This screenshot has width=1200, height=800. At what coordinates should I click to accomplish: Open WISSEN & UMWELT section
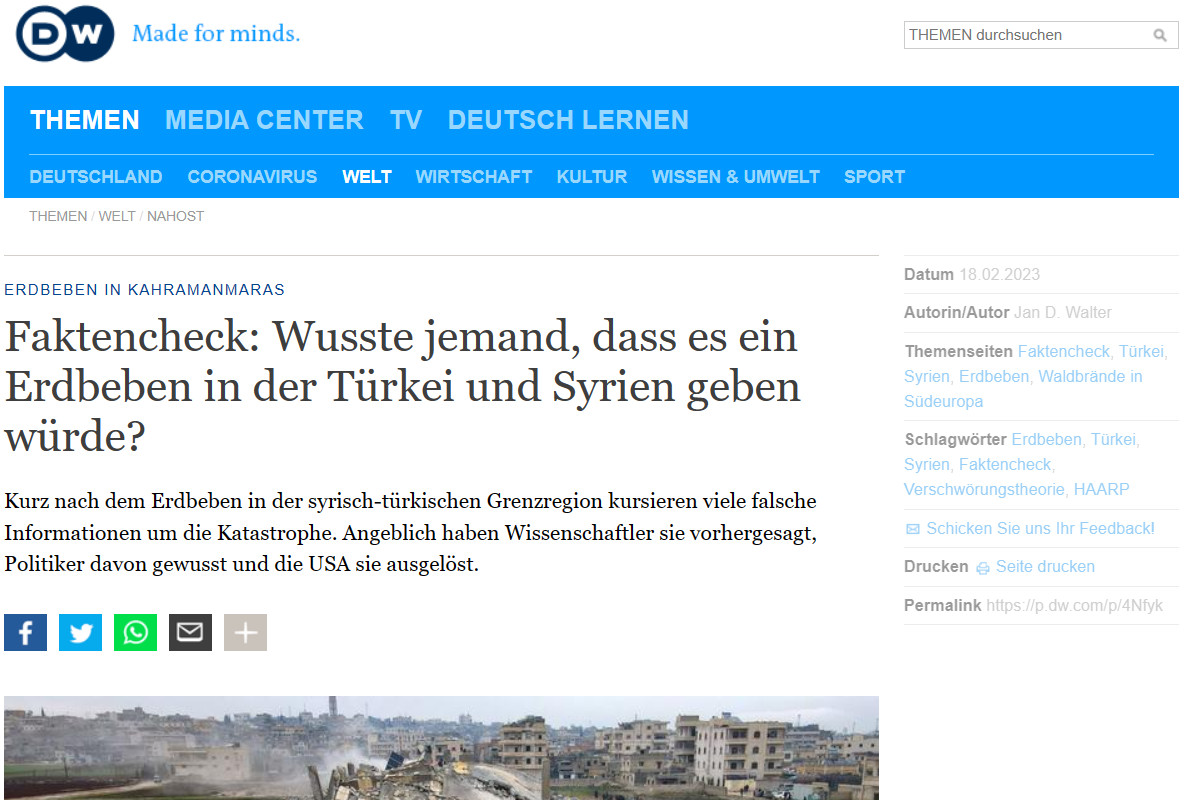(736, 177)
